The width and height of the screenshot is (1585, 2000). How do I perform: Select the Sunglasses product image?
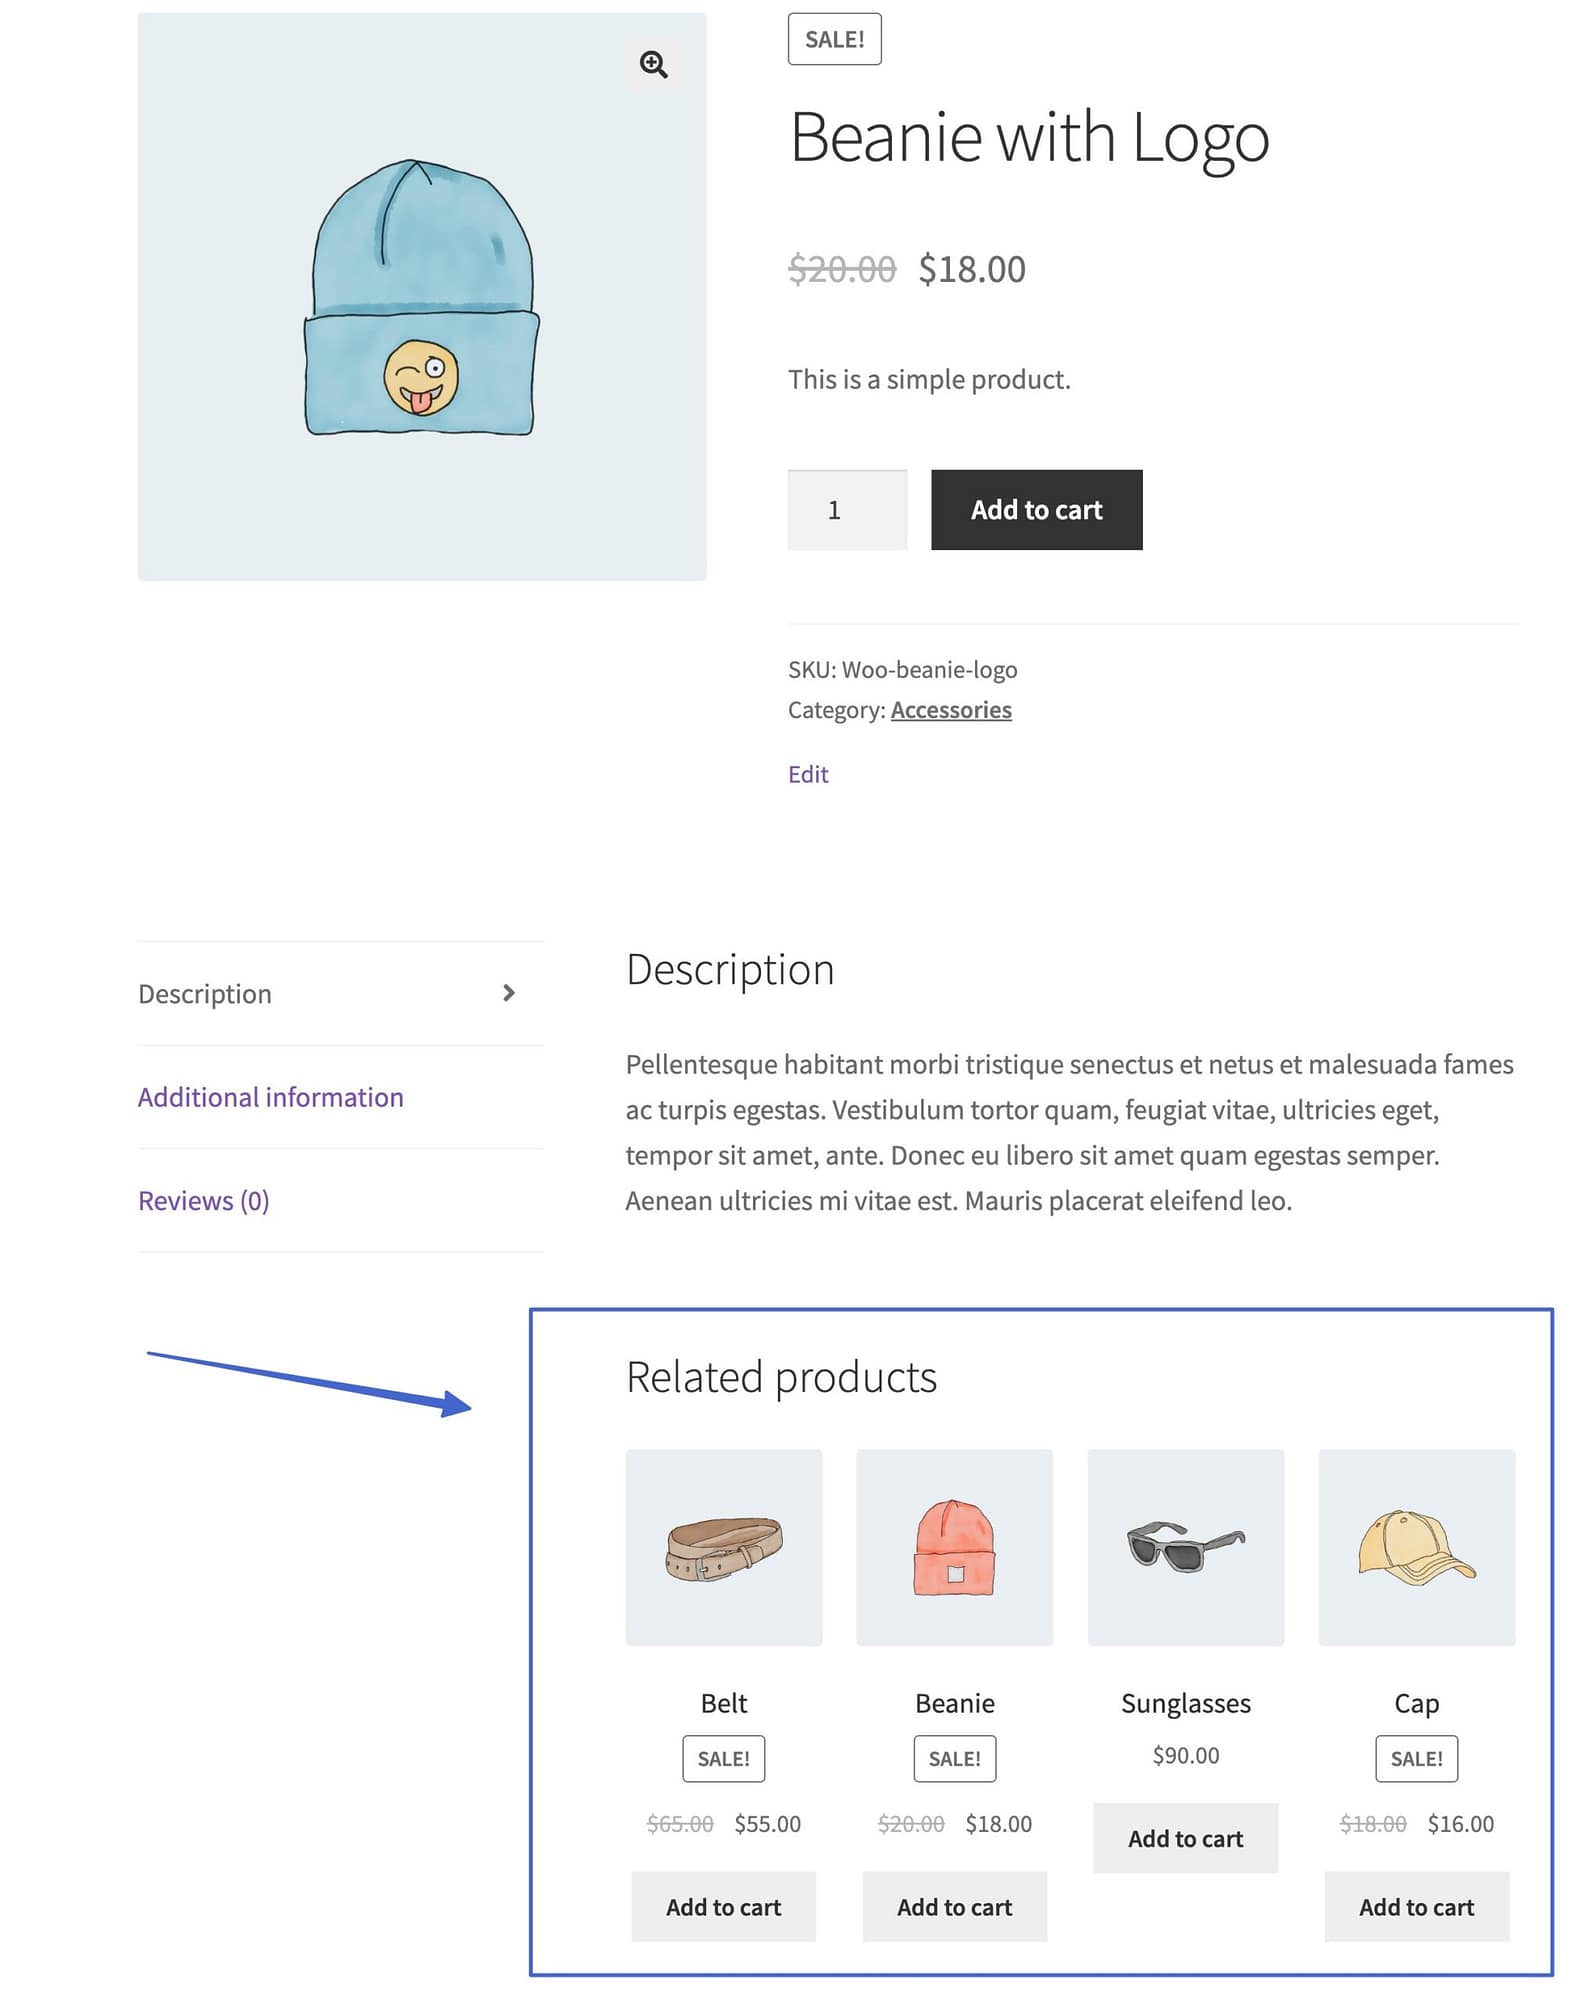coord(1185,1546)
